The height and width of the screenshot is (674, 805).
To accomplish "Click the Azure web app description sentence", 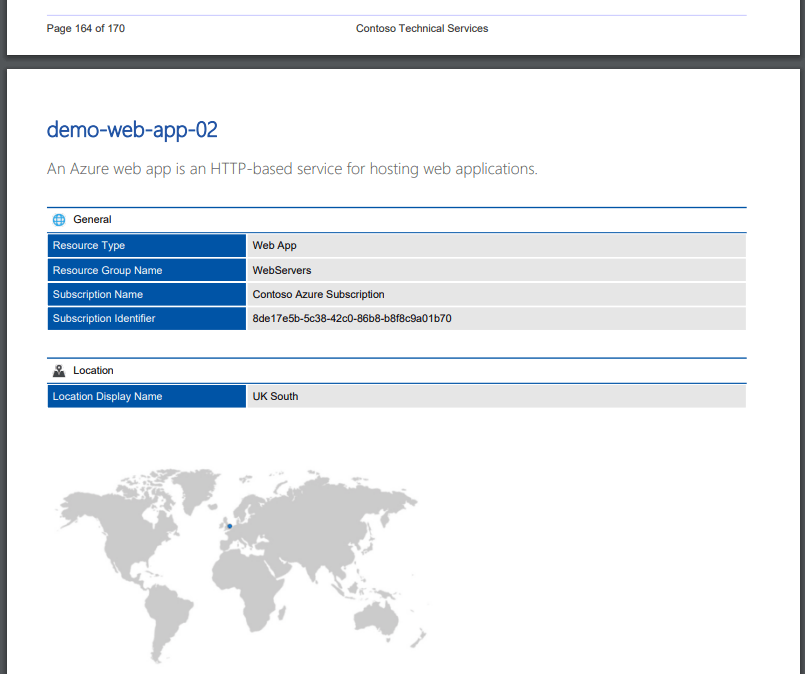I will (x=292, y=169).
